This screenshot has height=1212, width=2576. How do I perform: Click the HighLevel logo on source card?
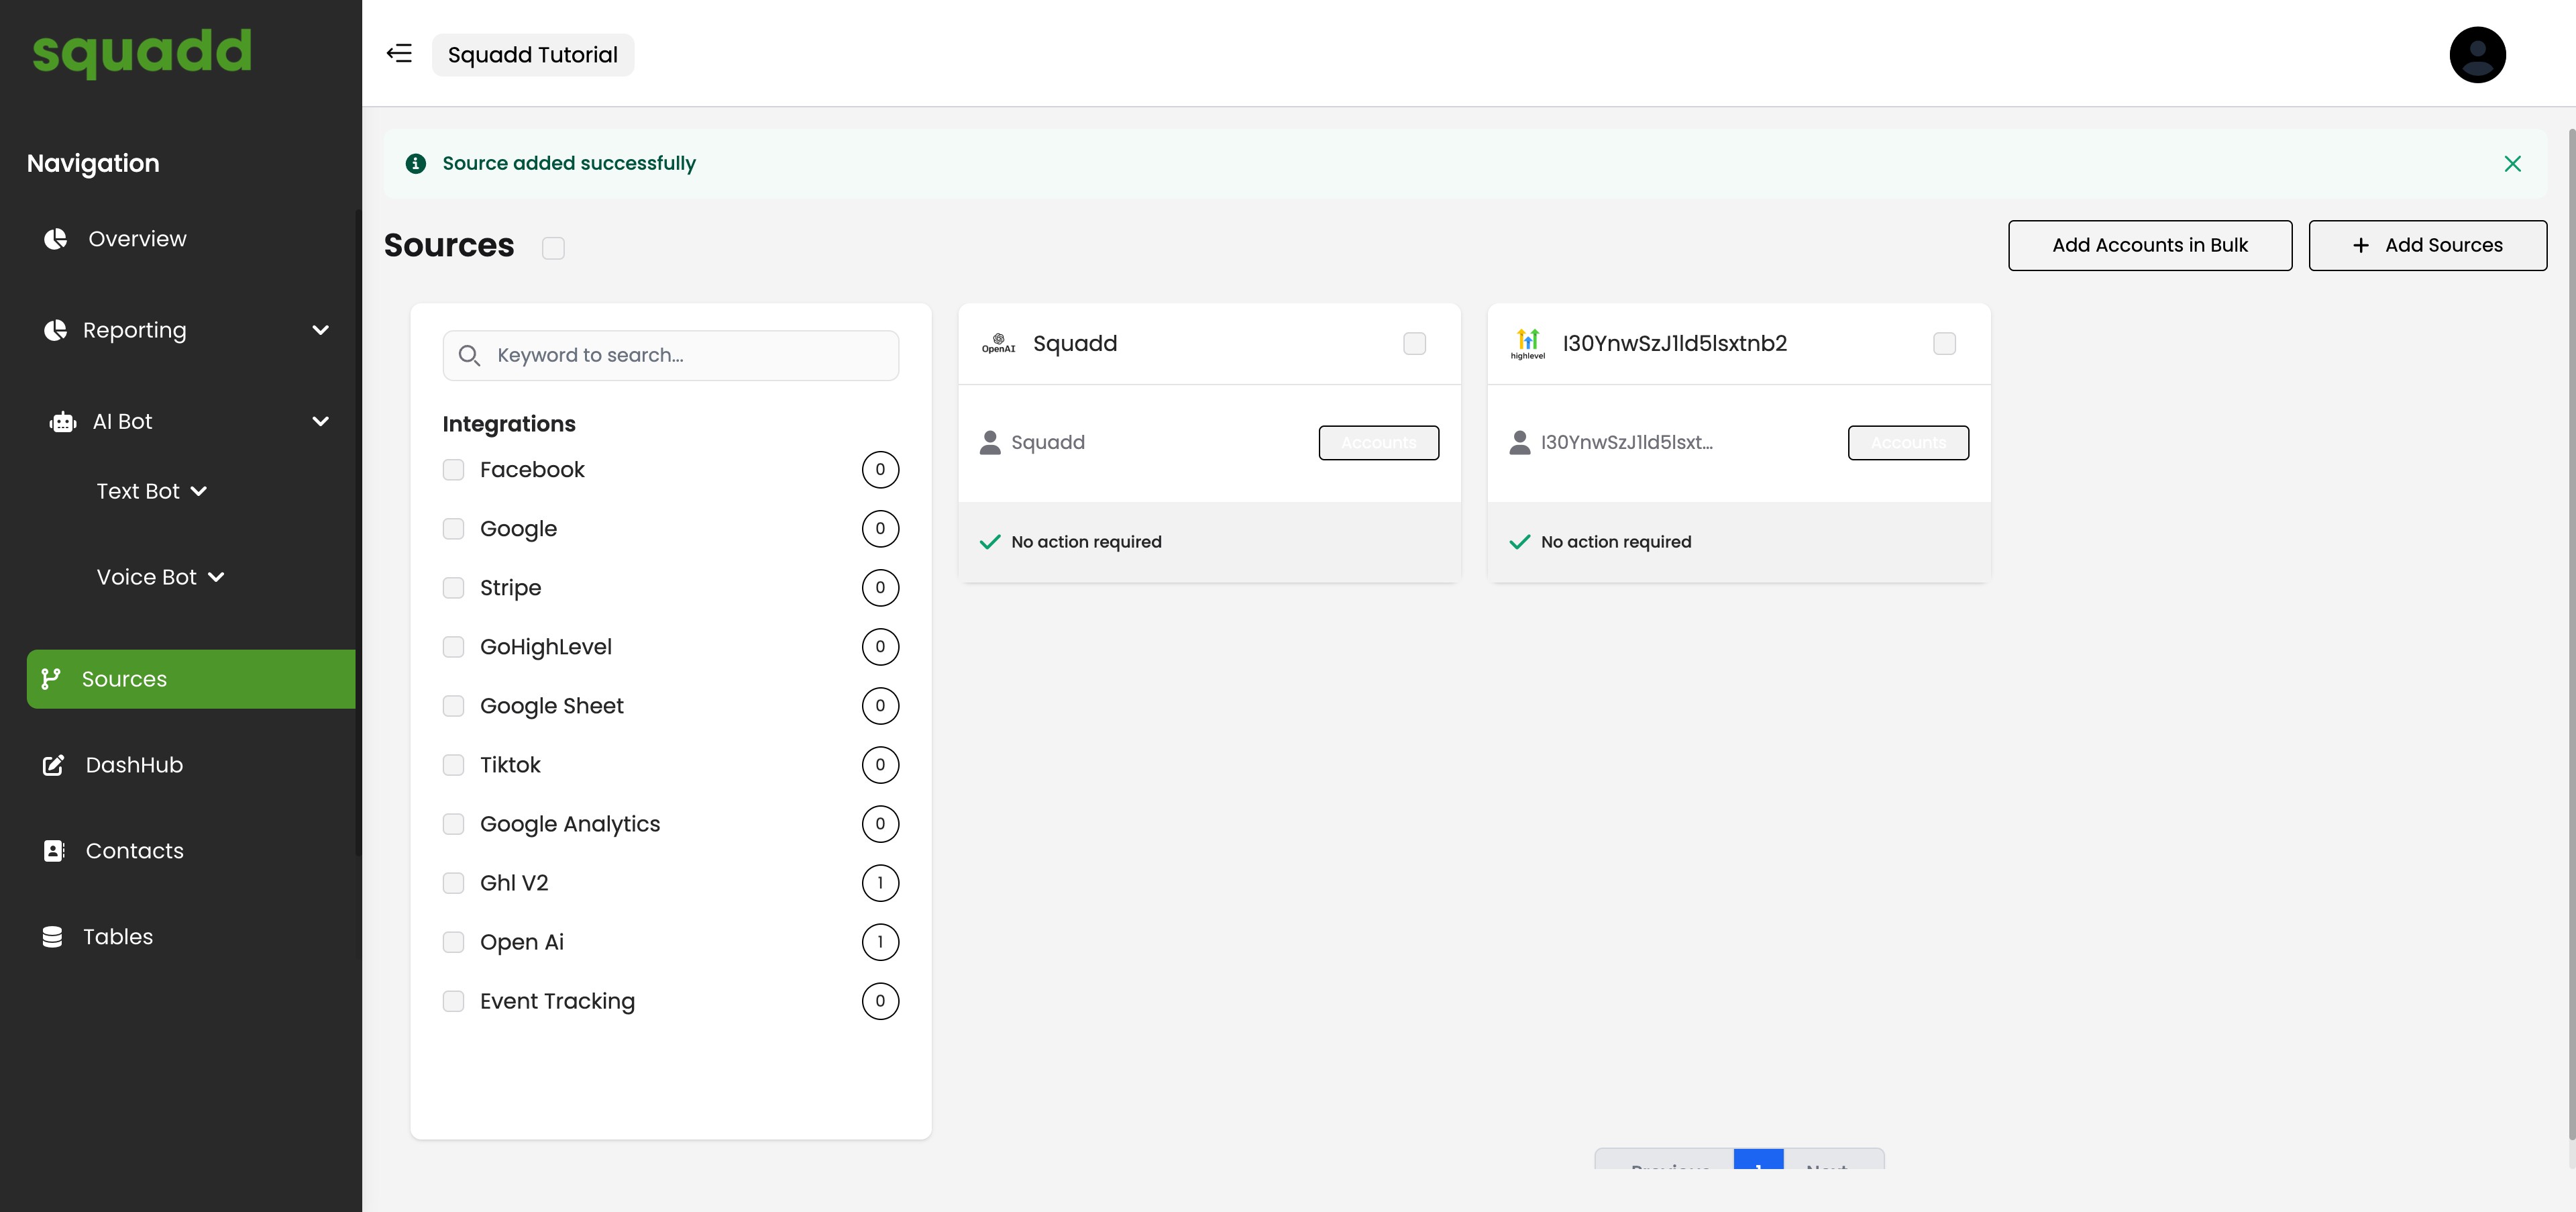click(x=1527, y=343)
